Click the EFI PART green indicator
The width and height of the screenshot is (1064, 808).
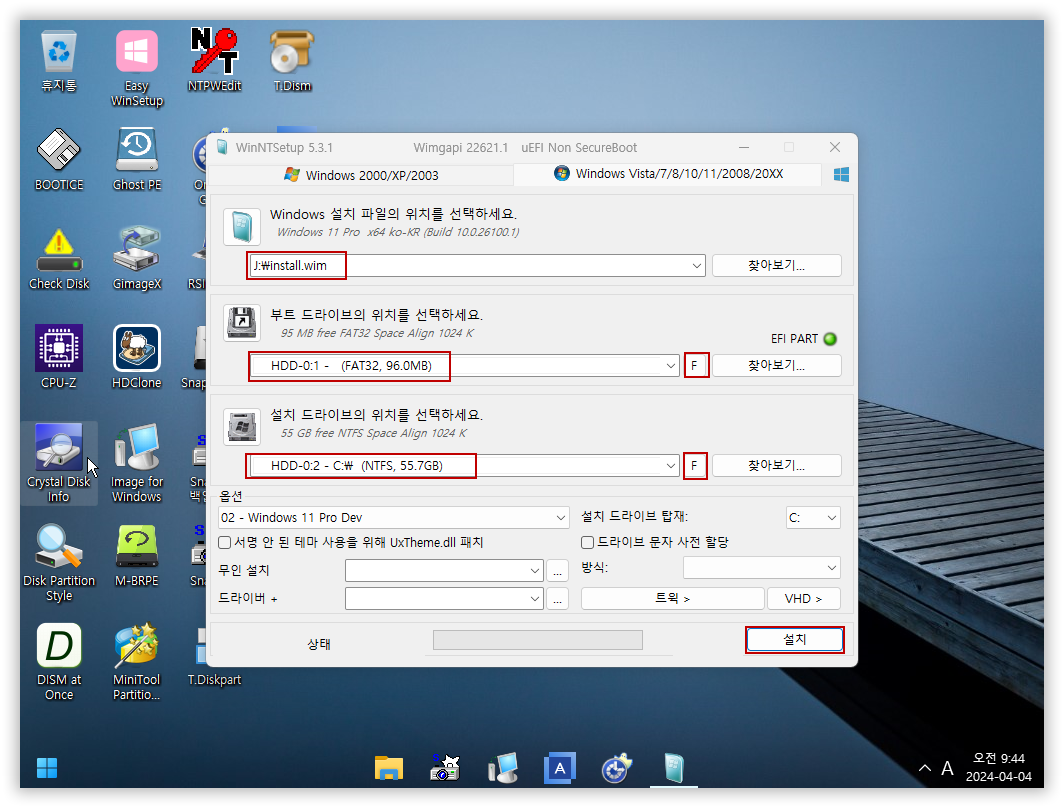[830, 339]
